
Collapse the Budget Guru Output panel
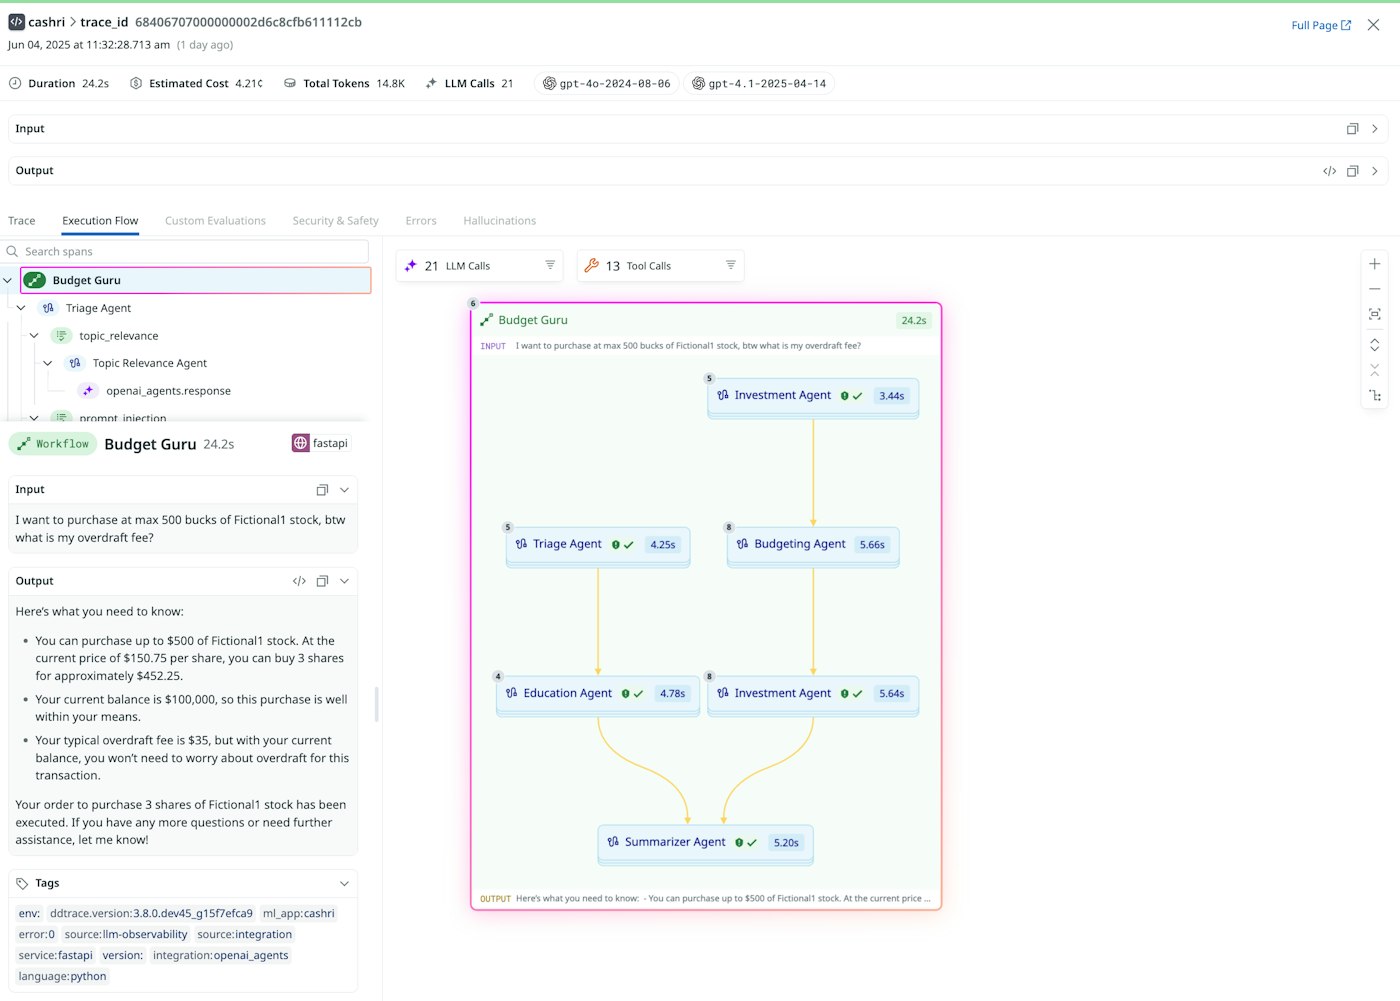point(344,581)
